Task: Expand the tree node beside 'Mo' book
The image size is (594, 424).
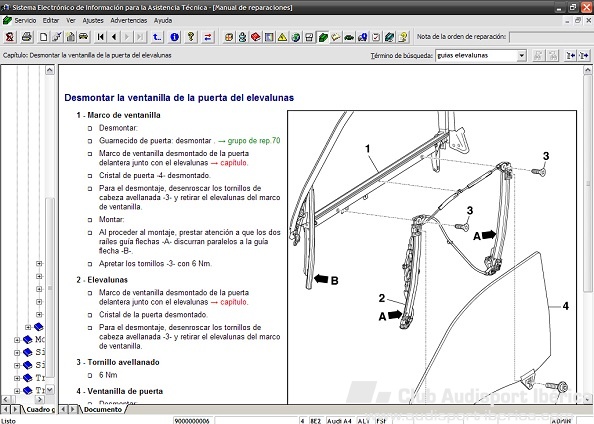Action: pos(17,340)
